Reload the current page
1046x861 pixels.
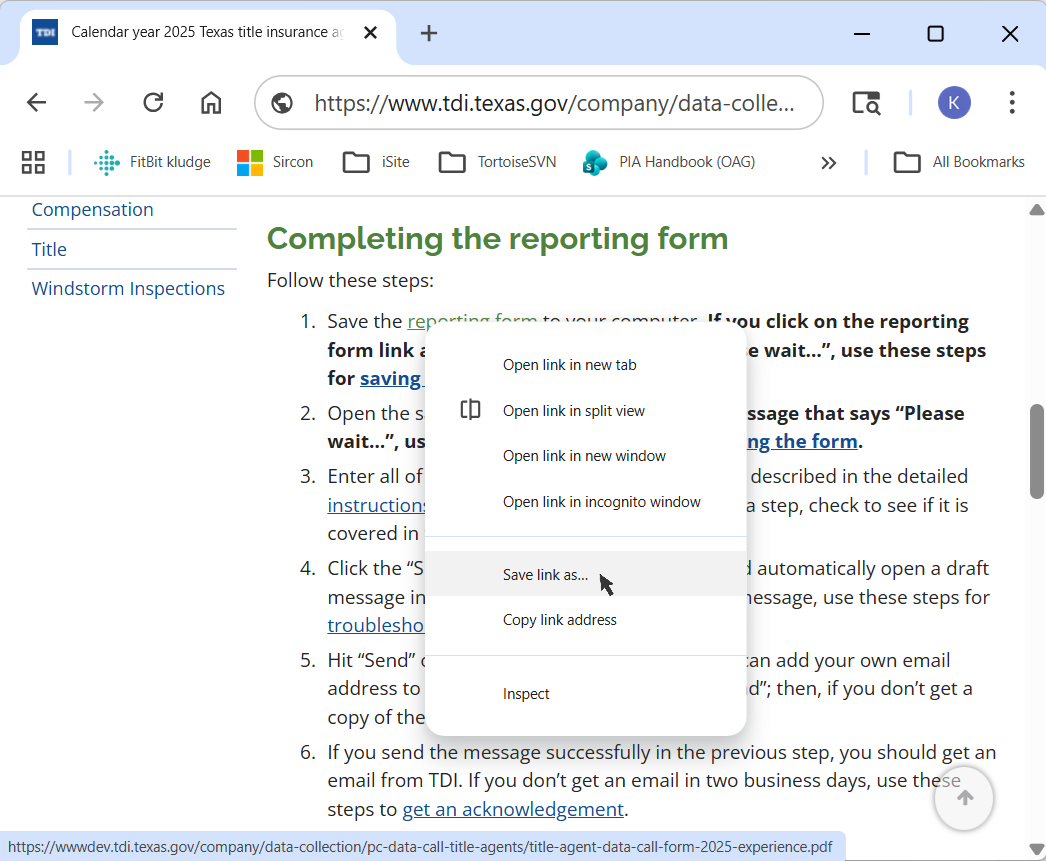tap(153, 103)
